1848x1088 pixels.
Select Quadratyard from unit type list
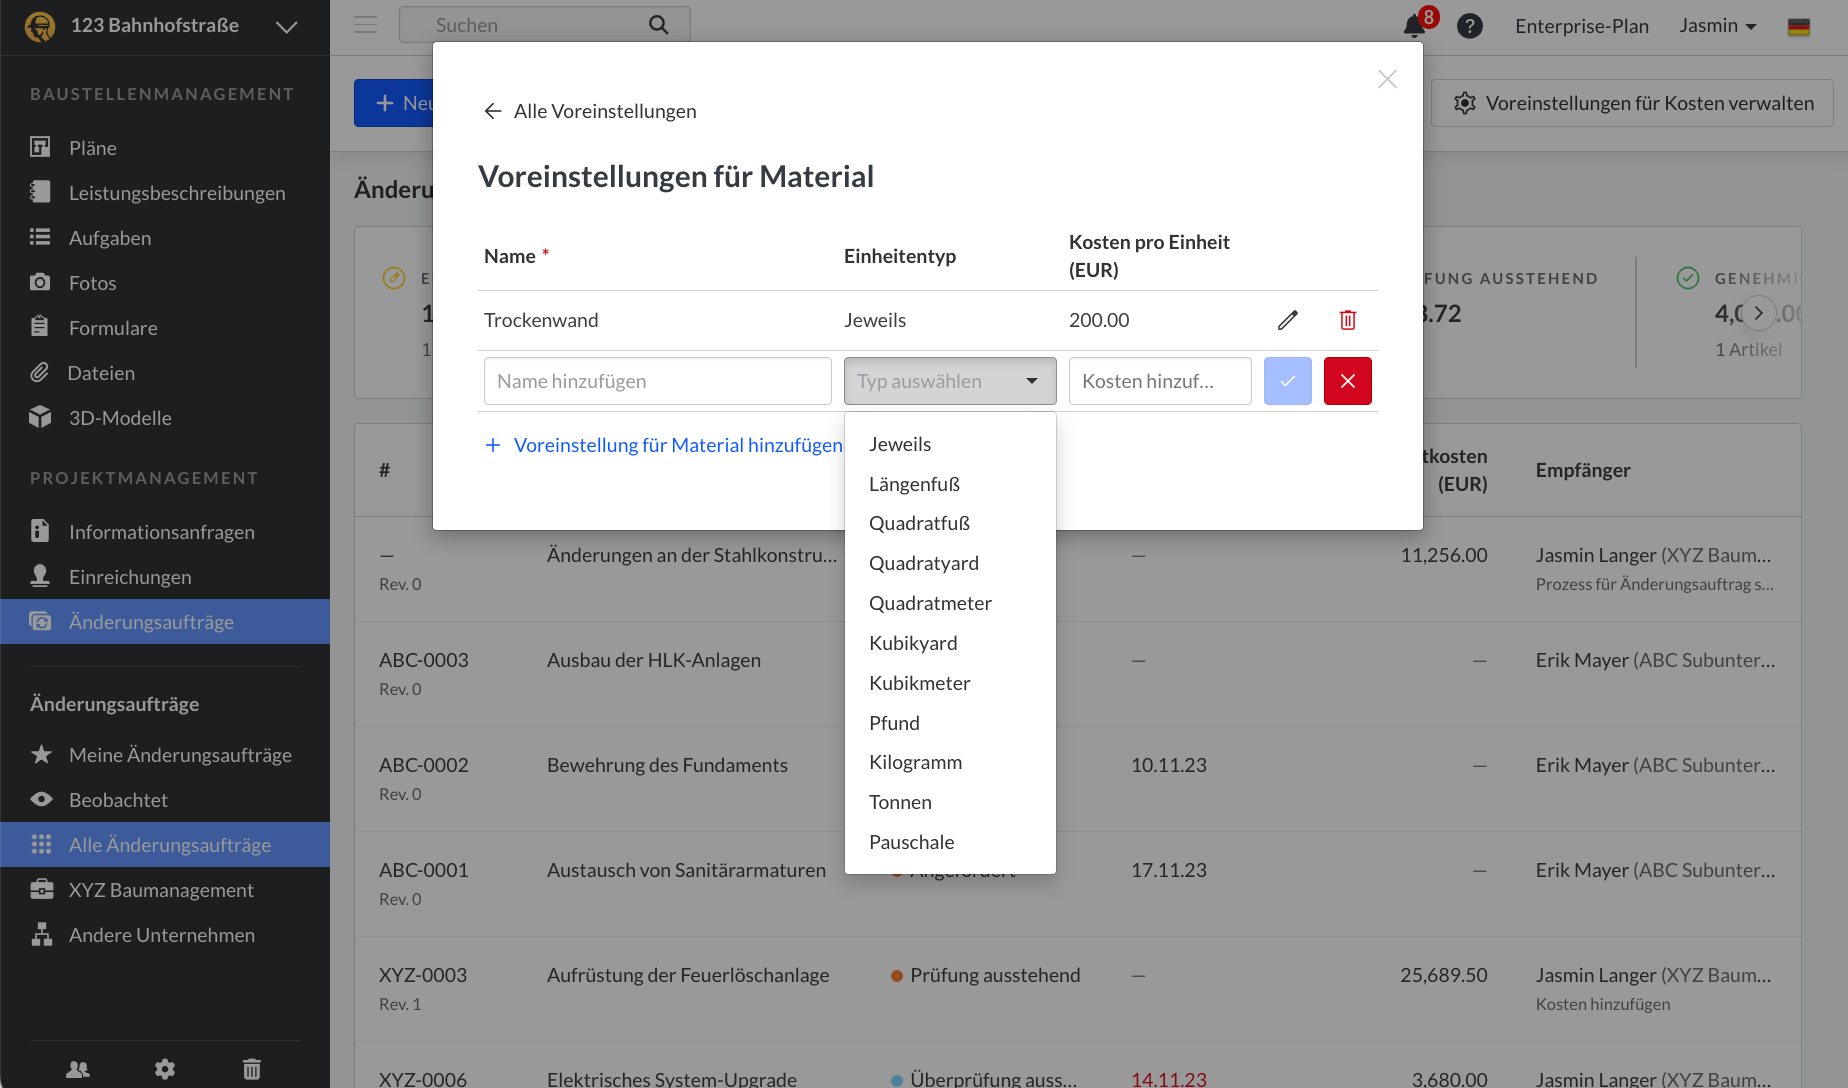[950, 563]
